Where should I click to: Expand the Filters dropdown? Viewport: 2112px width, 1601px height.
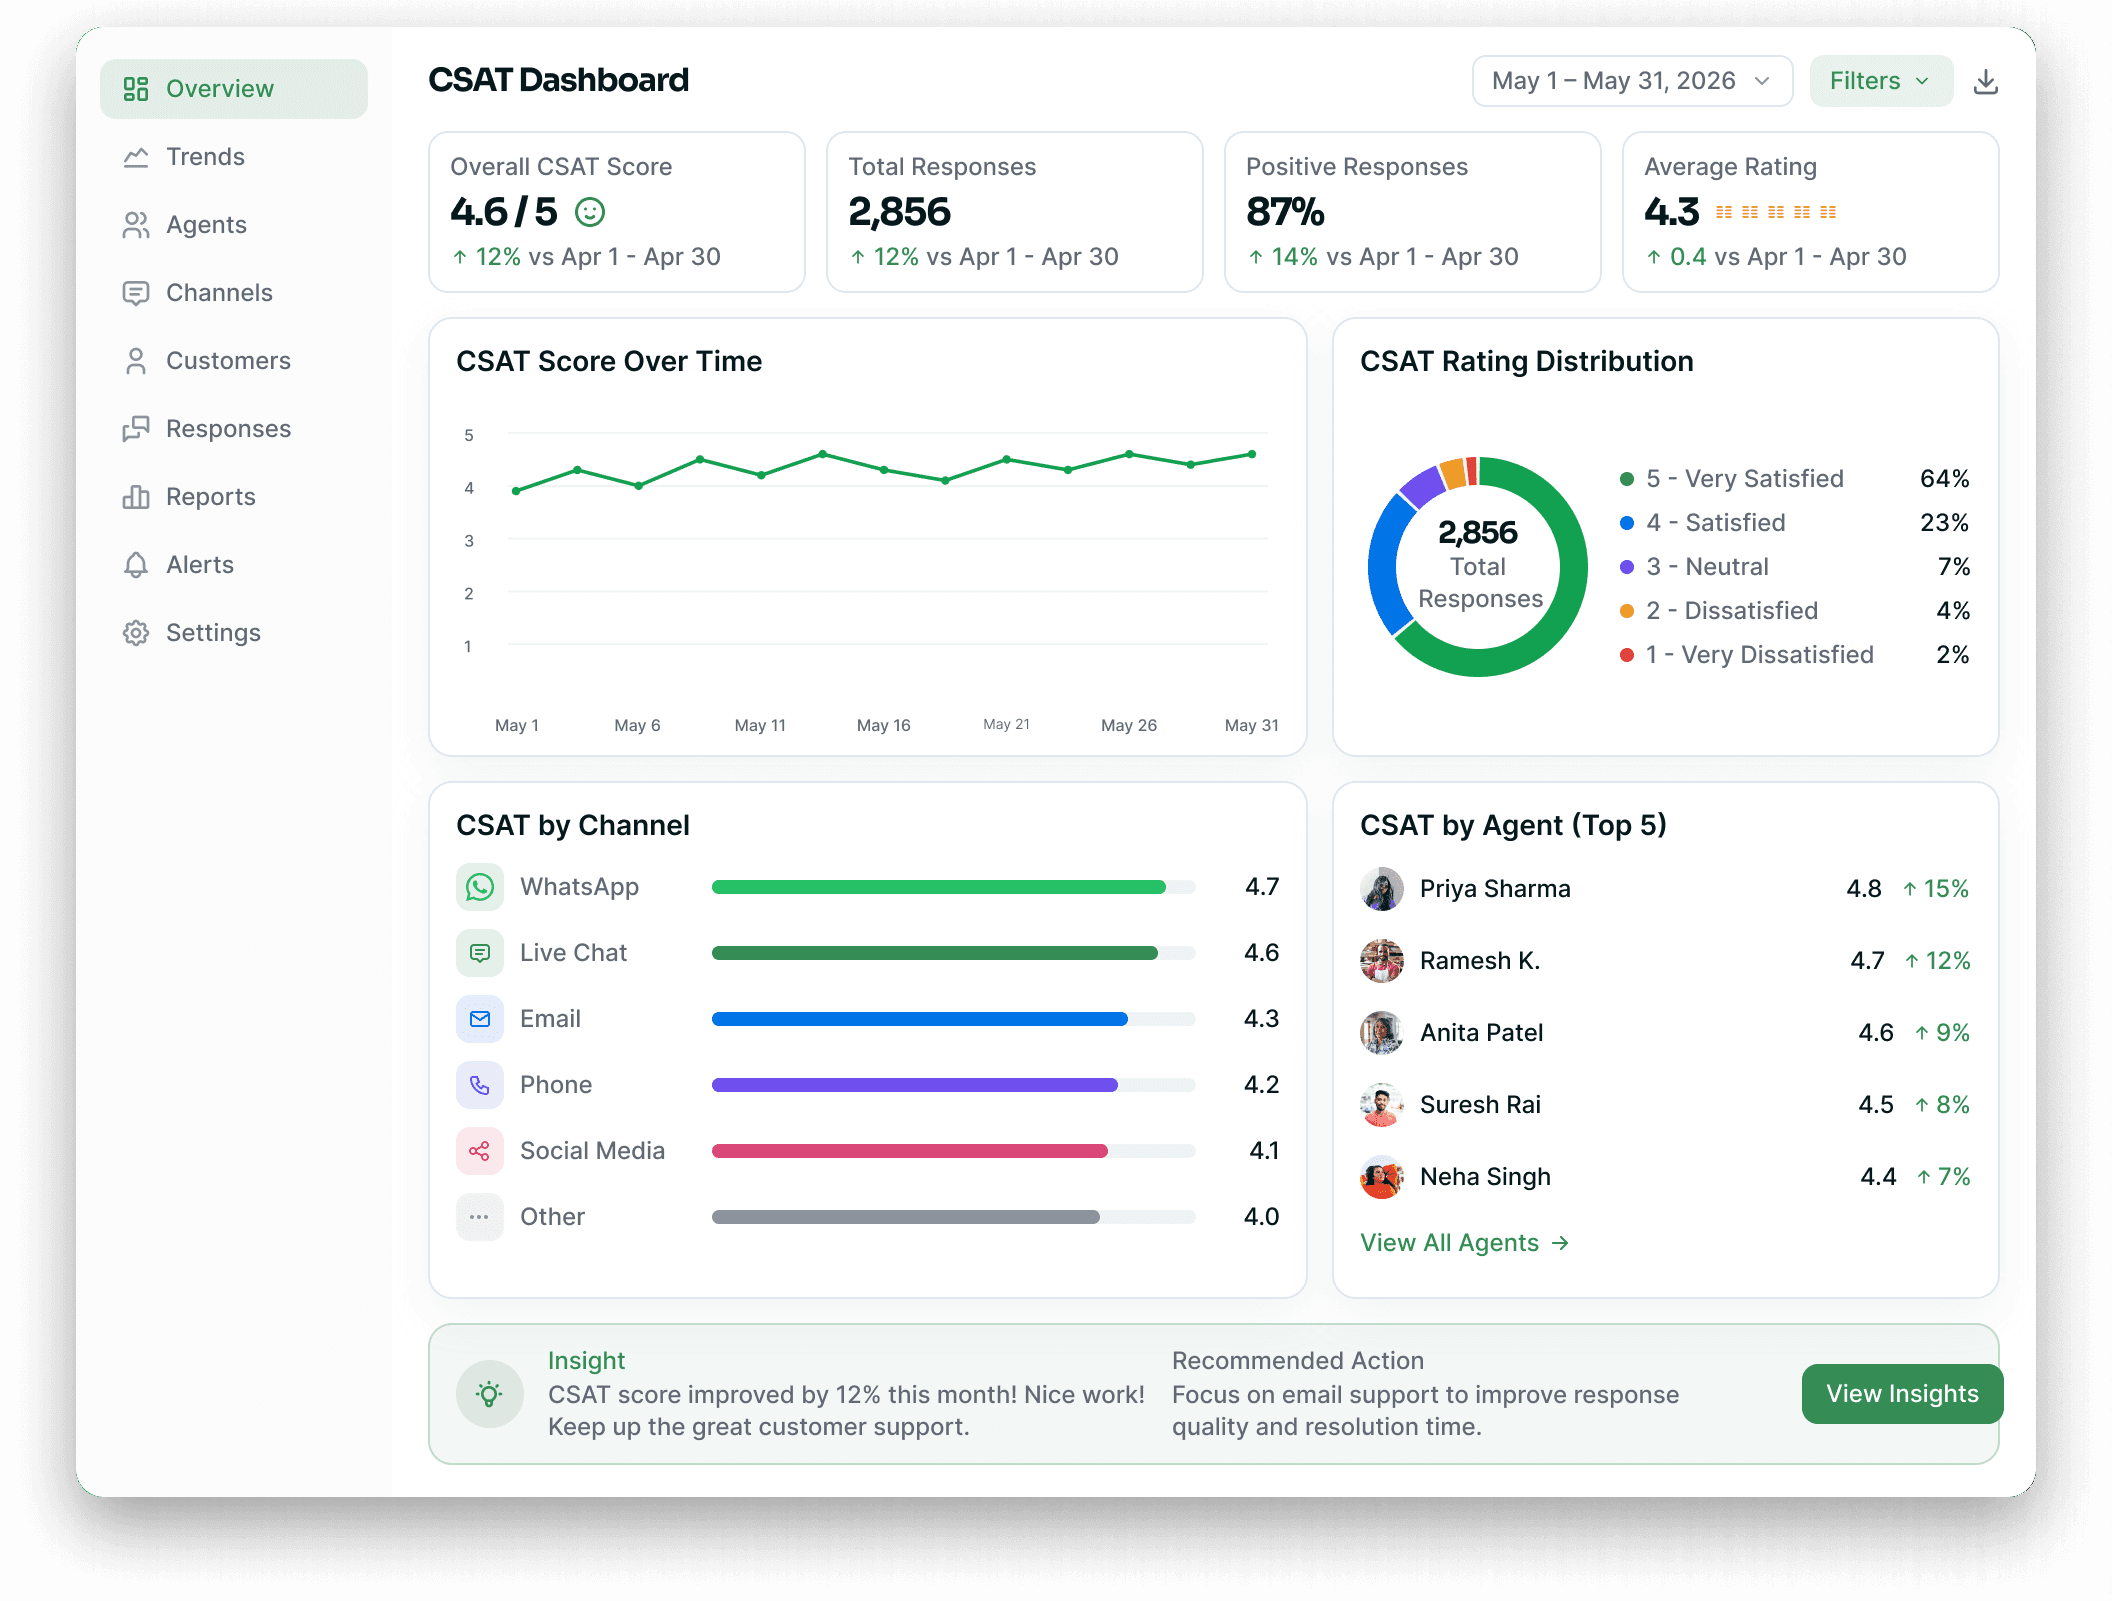point(1881,81)
